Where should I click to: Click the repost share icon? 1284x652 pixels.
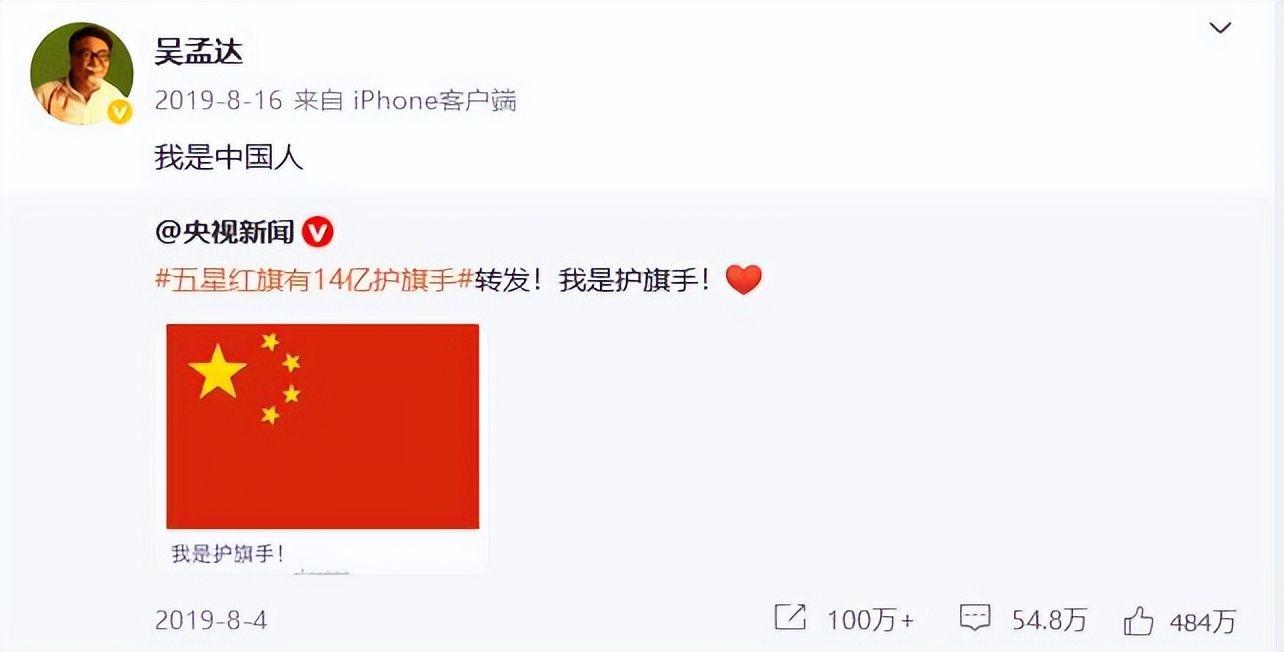790,619
